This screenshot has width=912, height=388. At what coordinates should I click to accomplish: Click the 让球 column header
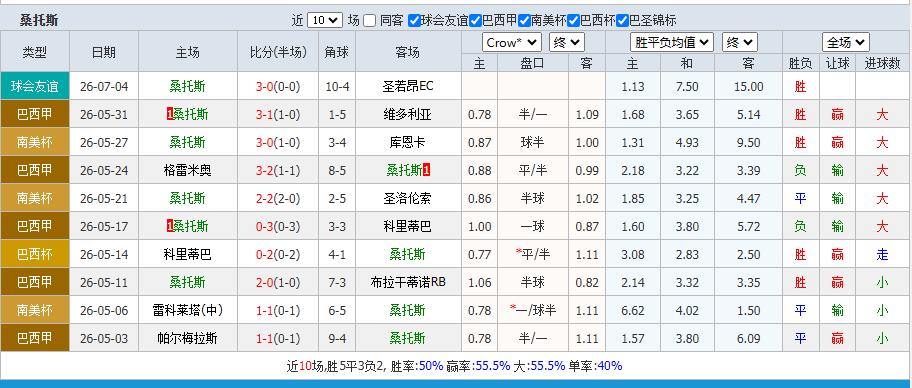pos(838,63)
